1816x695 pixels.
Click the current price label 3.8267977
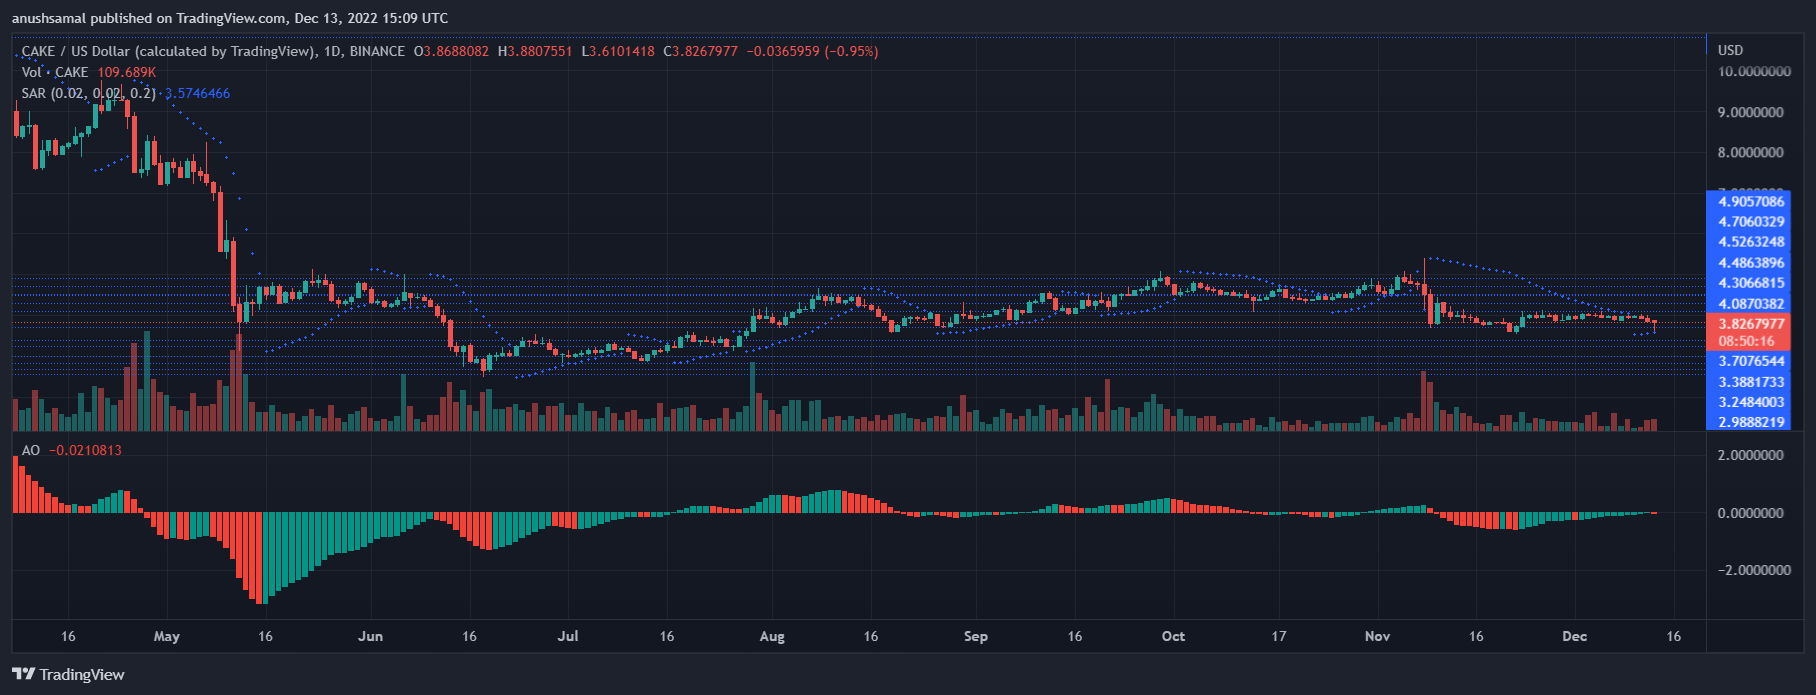point(1751,324)
